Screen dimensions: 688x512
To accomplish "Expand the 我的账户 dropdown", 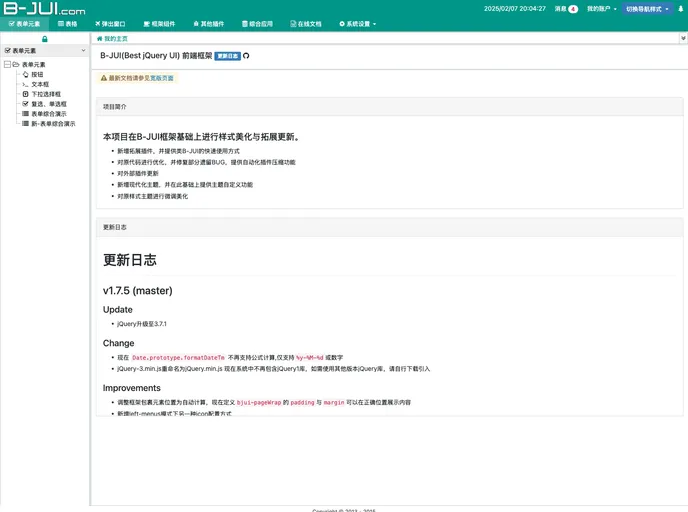I will pos(602,9).
